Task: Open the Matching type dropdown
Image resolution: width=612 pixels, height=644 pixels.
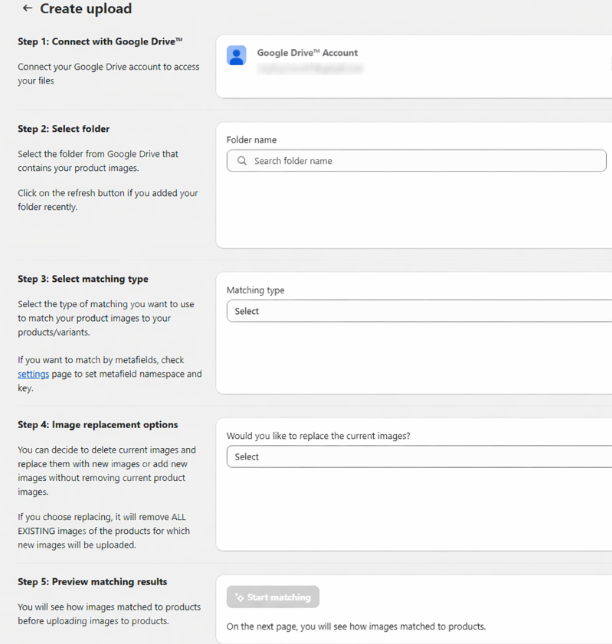Action: [x=420, y=311]
